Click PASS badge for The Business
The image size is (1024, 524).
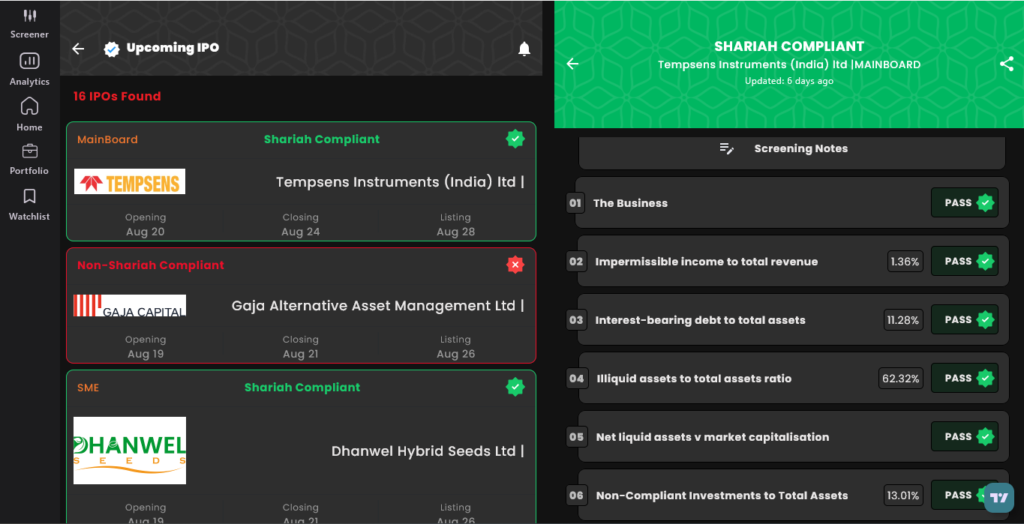pos(965,203)
